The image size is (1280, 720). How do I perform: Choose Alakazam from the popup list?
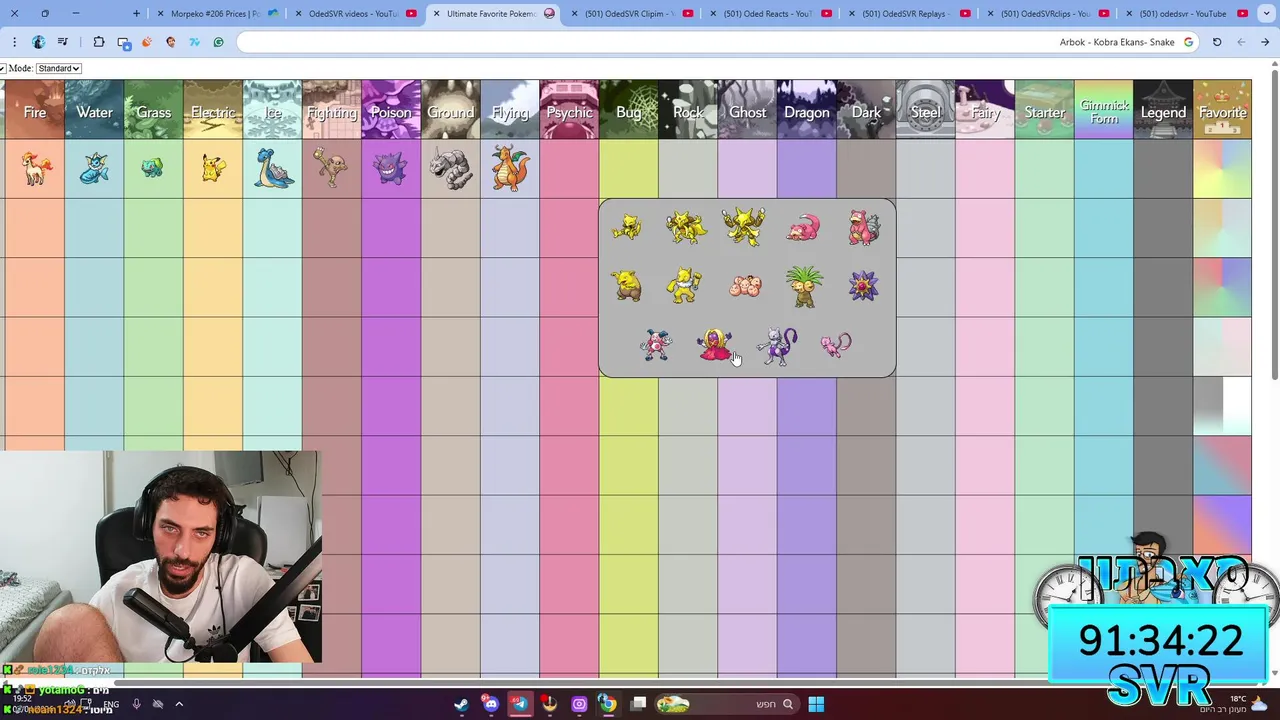point(744,226)
